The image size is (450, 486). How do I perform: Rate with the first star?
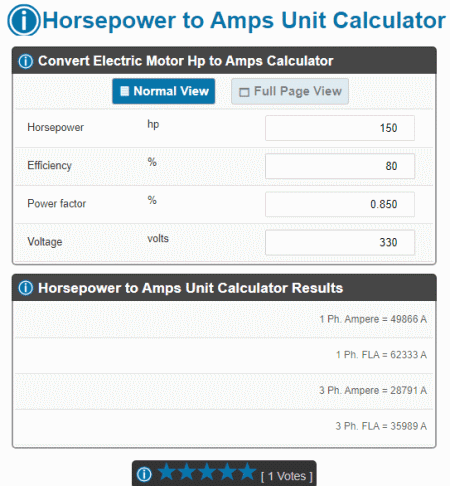(x=166, y=472)
